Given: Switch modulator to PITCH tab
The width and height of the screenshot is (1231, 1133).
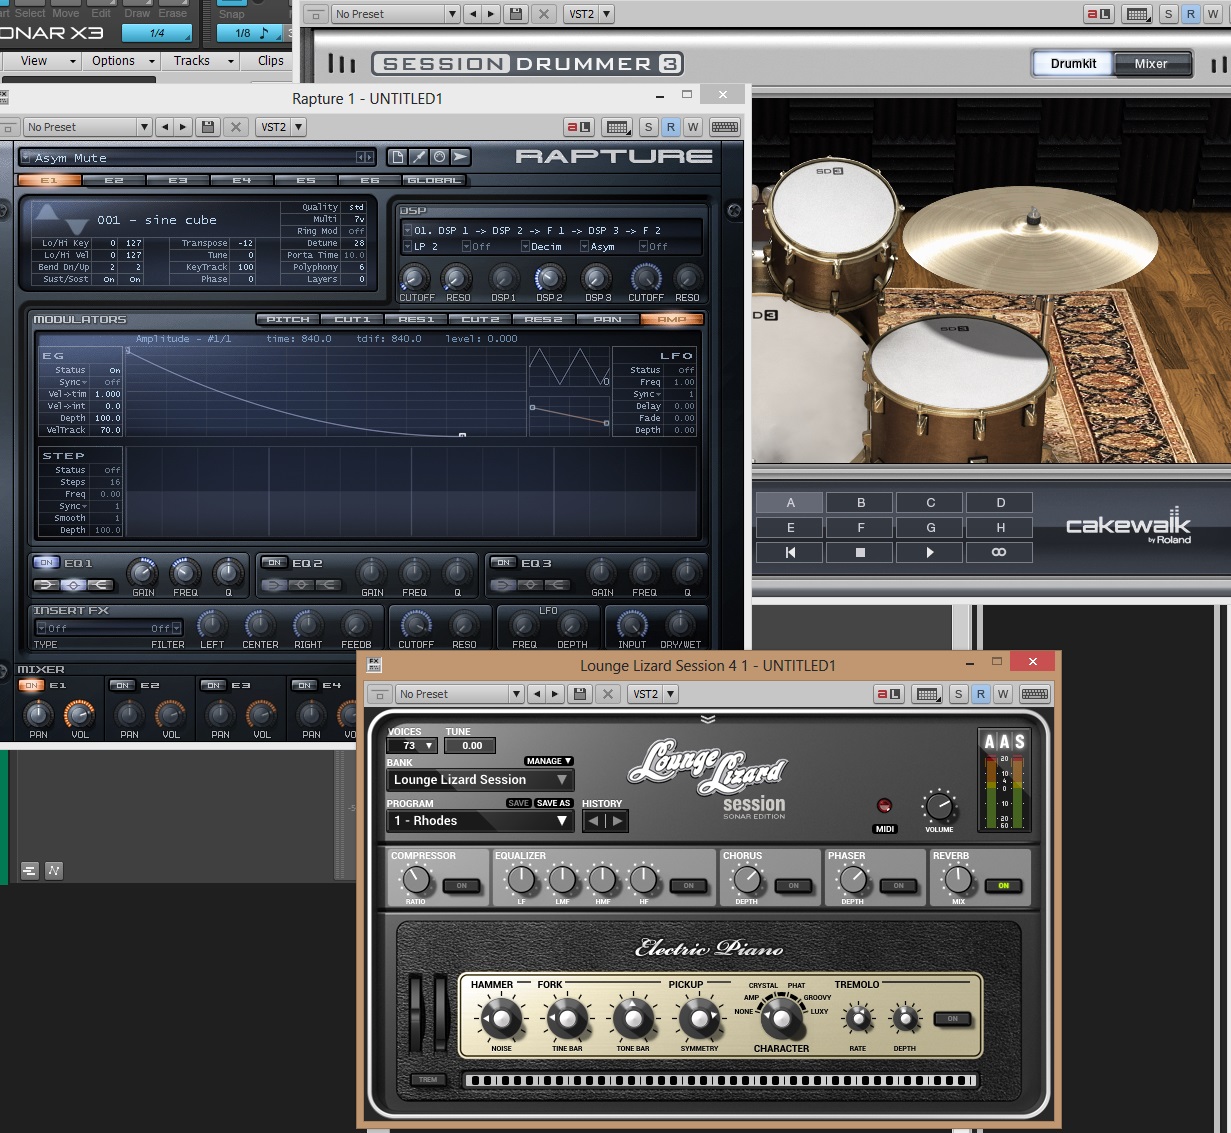Looking at the screenshot, I should click(x=288, y=319).
